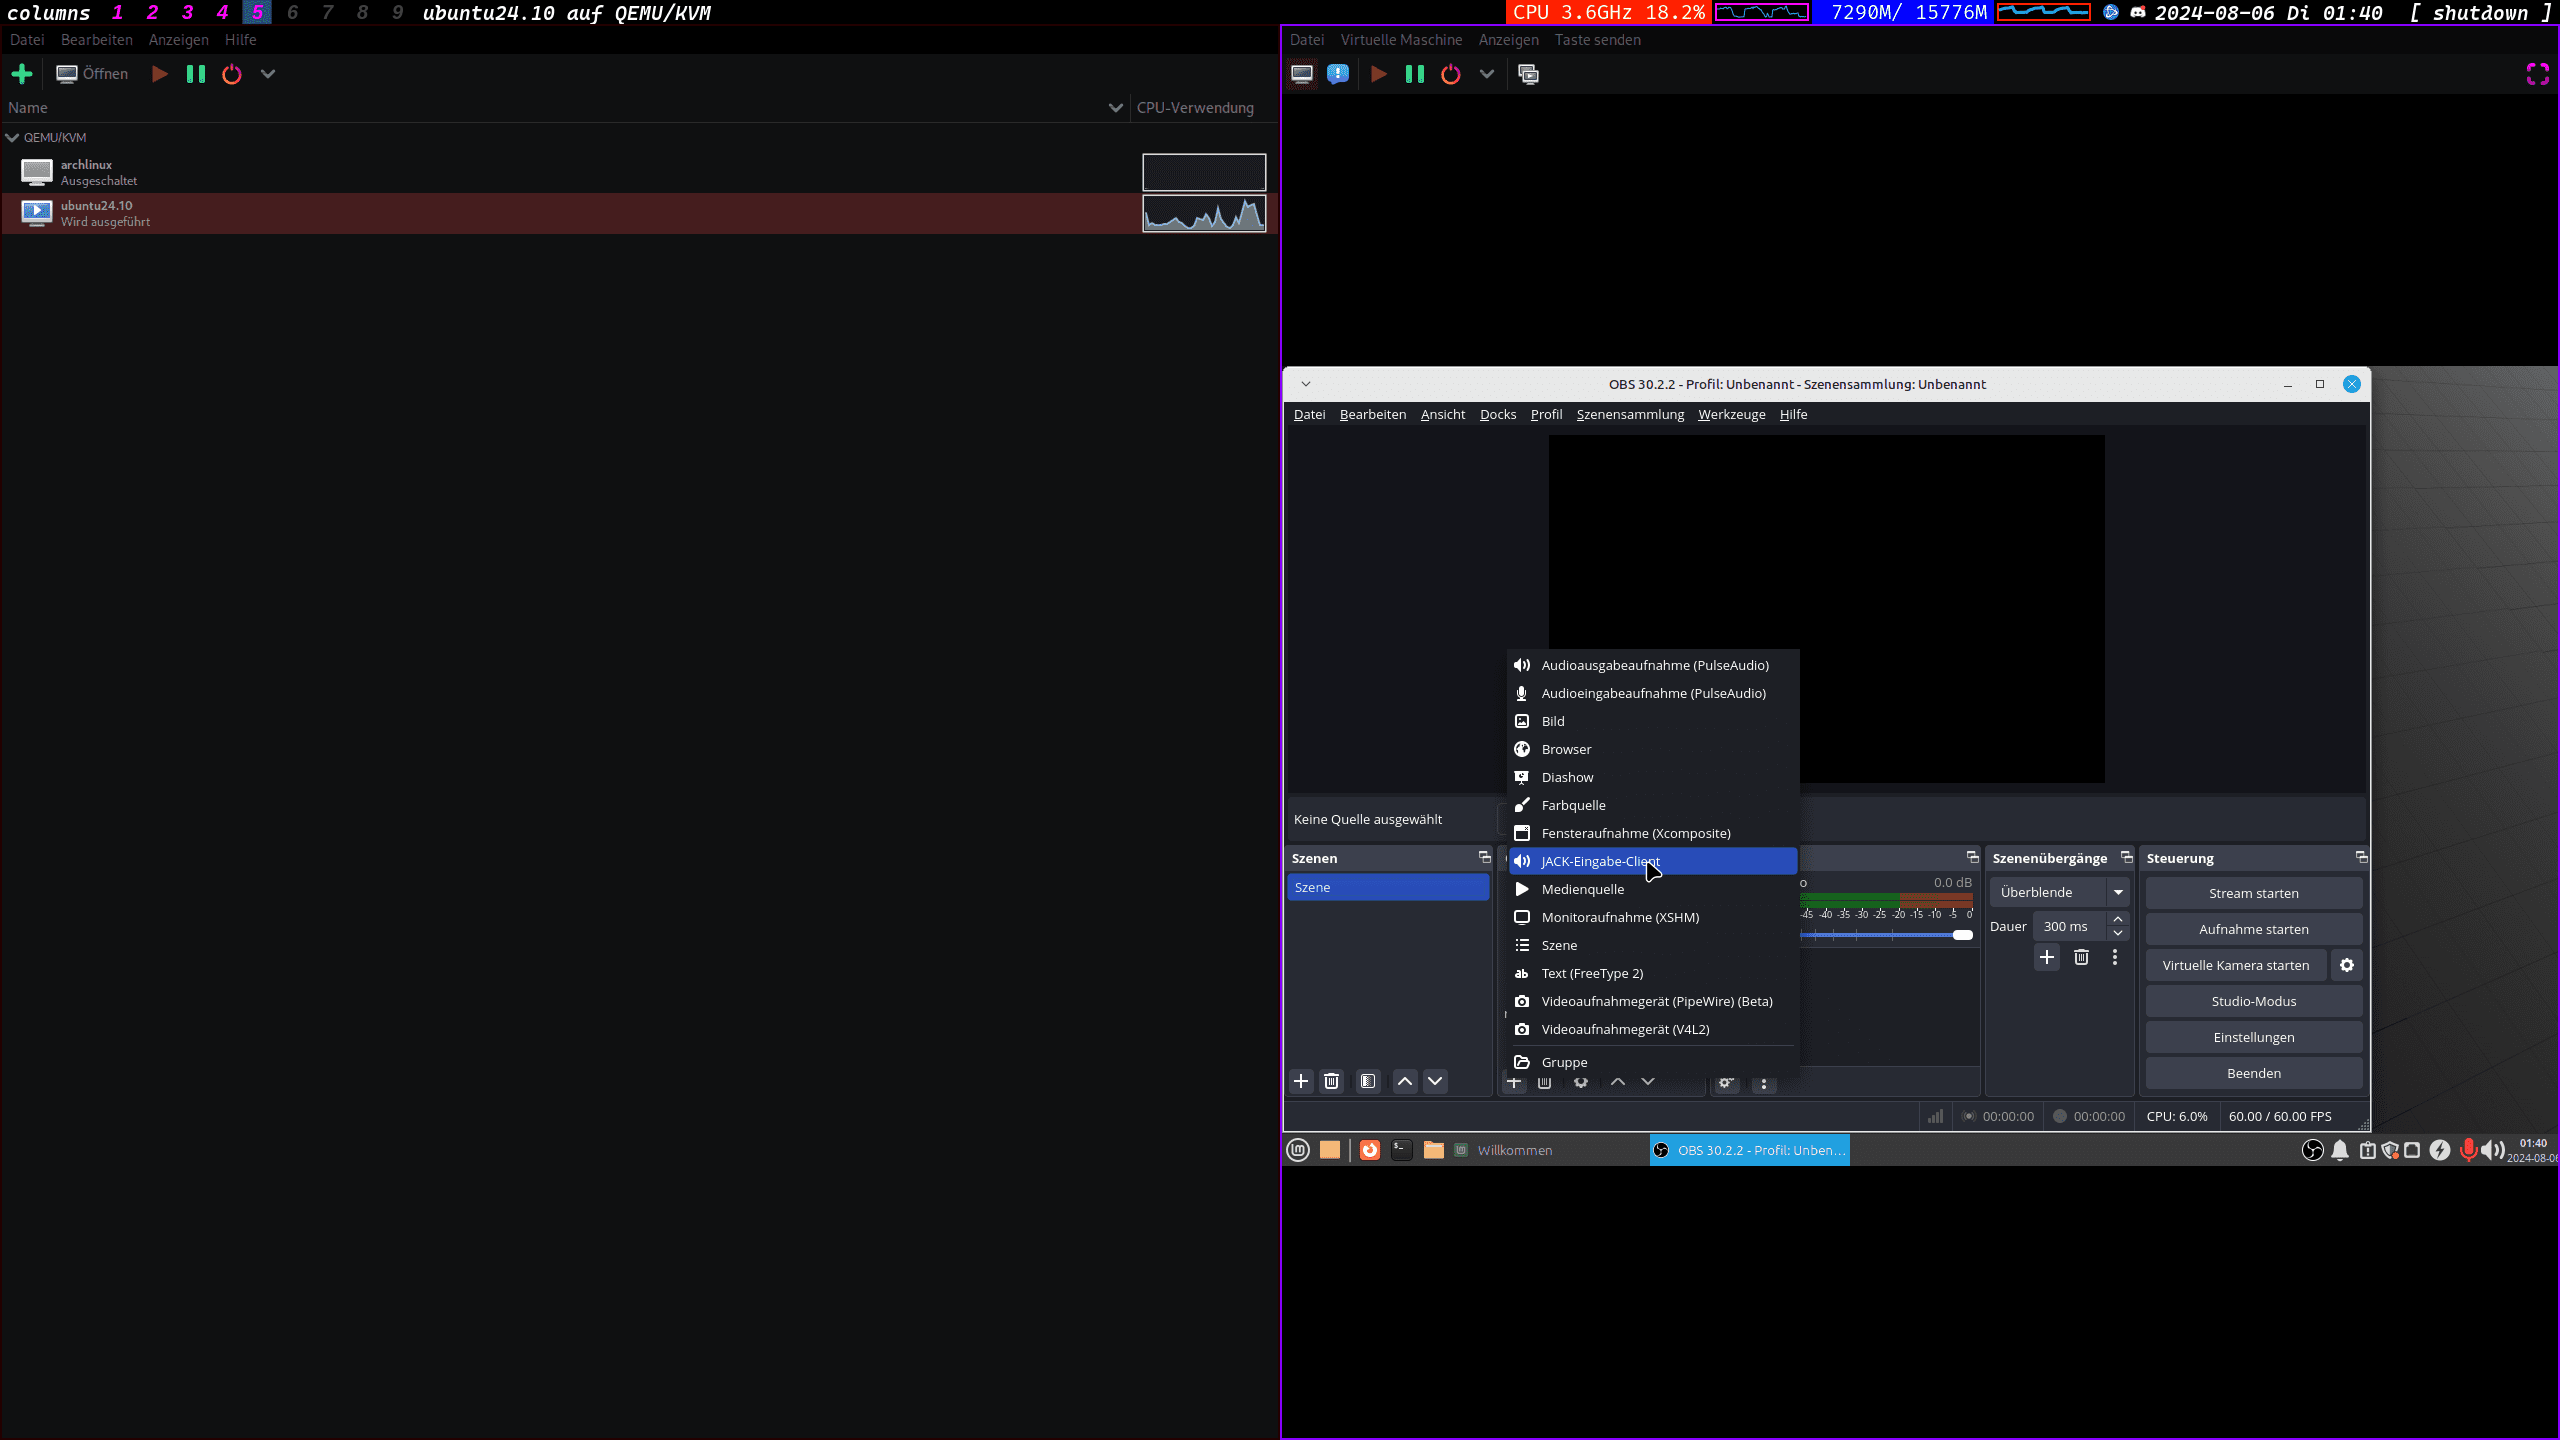This screenshot has width=2560, height=1440.
Task: Add Fensteraufnahme (Xcomposite) source
Action: [x=1653, y=833]
